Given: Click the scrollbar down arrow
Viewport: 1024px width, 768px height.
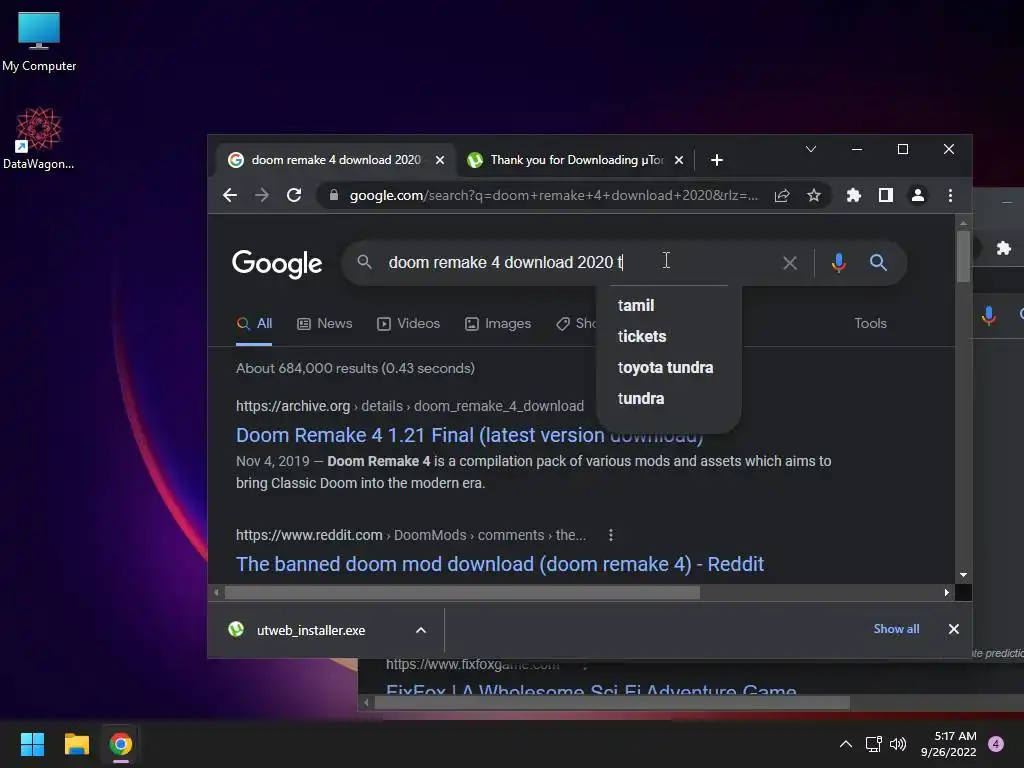Looking at the screenshot, I should point(963,575).
